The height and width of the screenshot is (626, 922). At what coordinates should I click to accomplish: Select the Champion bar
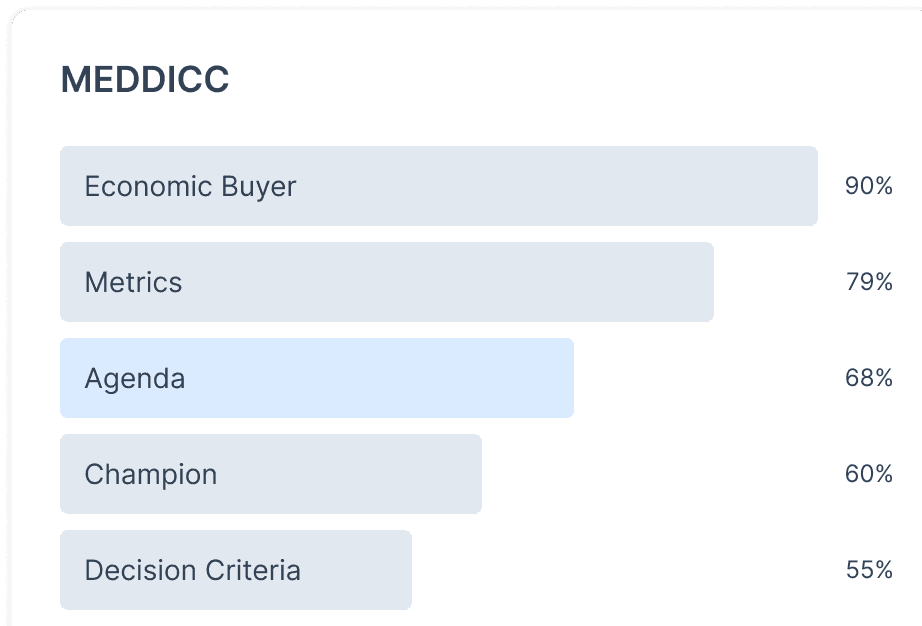pyautogui.click(x=350, y=474)
